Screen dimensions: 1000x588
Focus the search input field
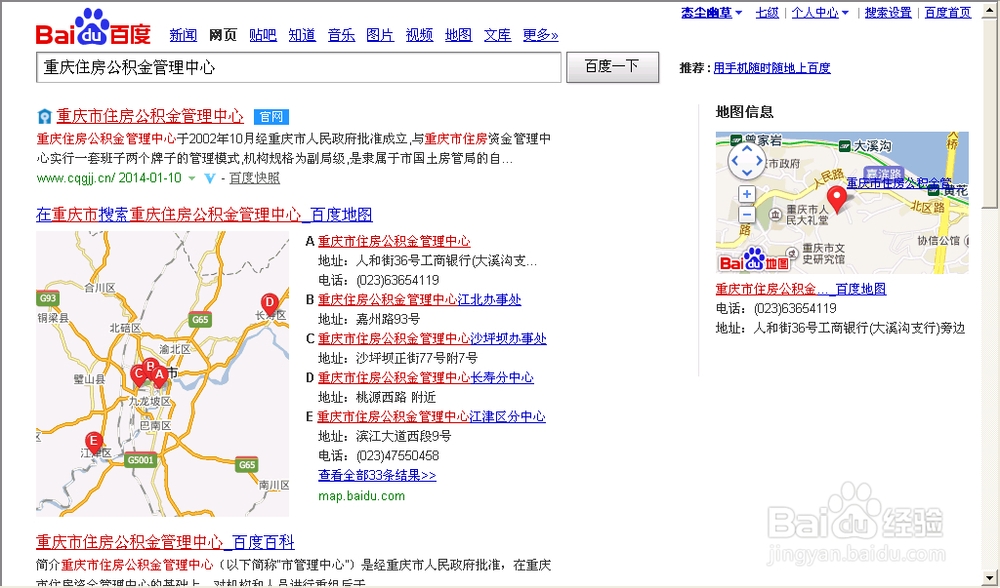coord(298,67)
